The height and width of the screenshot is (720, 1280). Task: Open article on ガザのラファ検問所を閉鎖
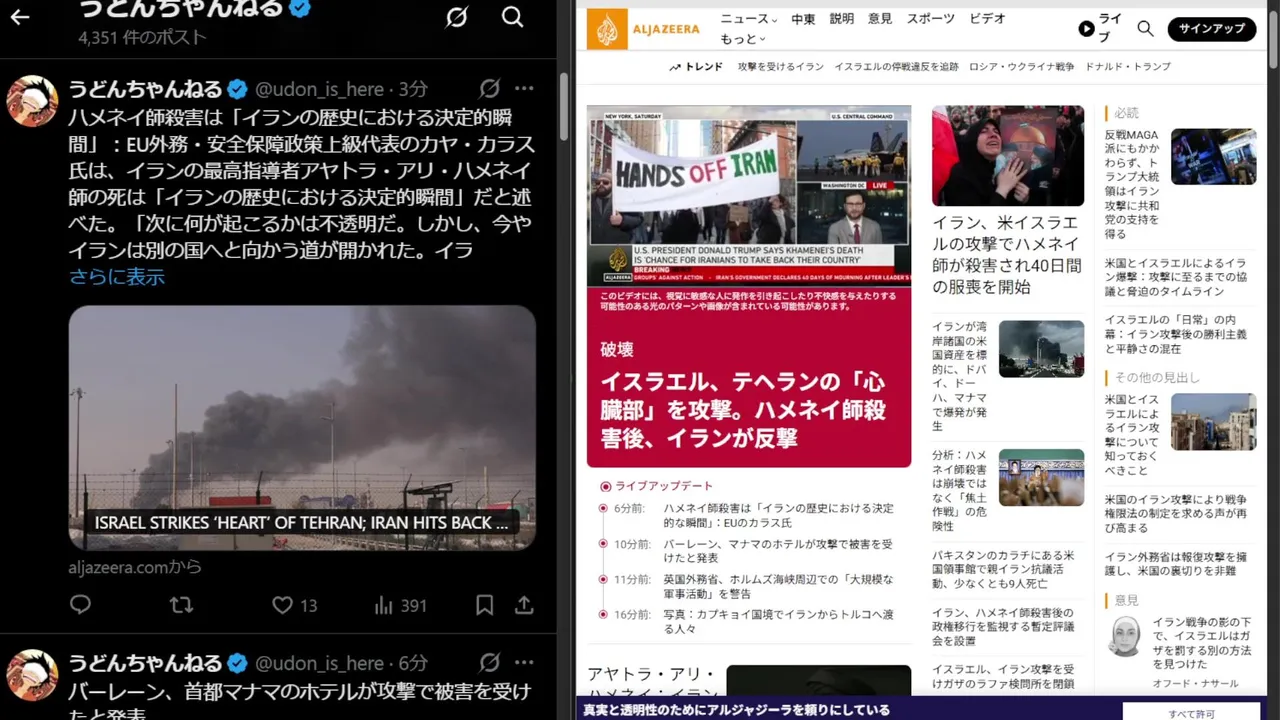[x=1003, y=676]
